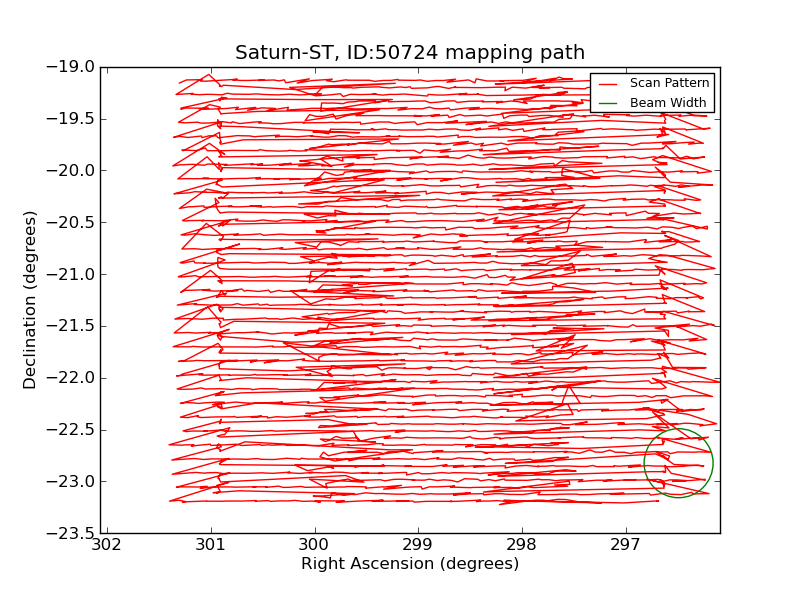This screenshot has width=800, height=600.
Task: Click the "Declination (degrees)" axis label
Action: pos(30,300)
